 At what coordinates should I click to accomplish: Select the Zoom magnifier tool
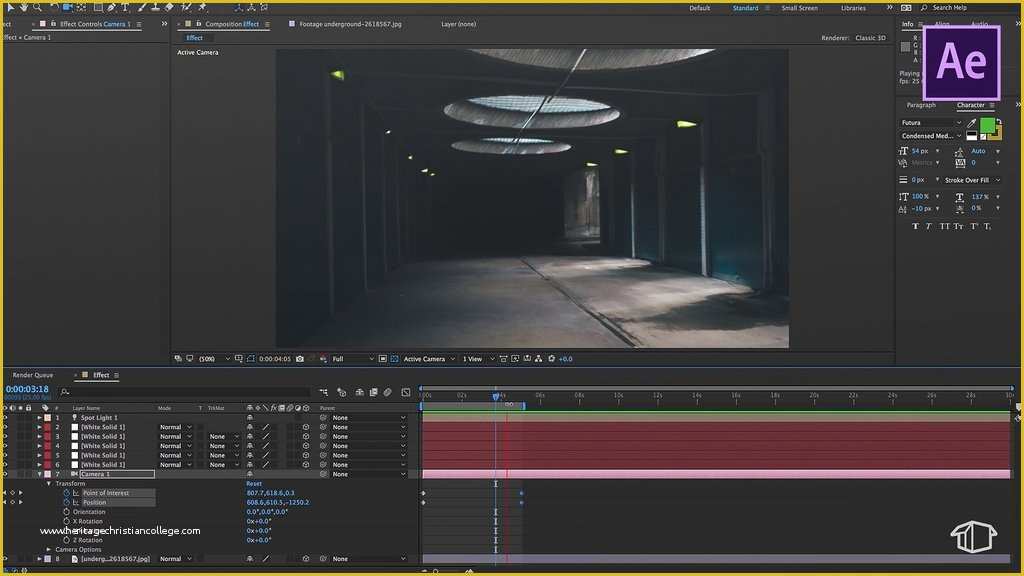(39, 7)
